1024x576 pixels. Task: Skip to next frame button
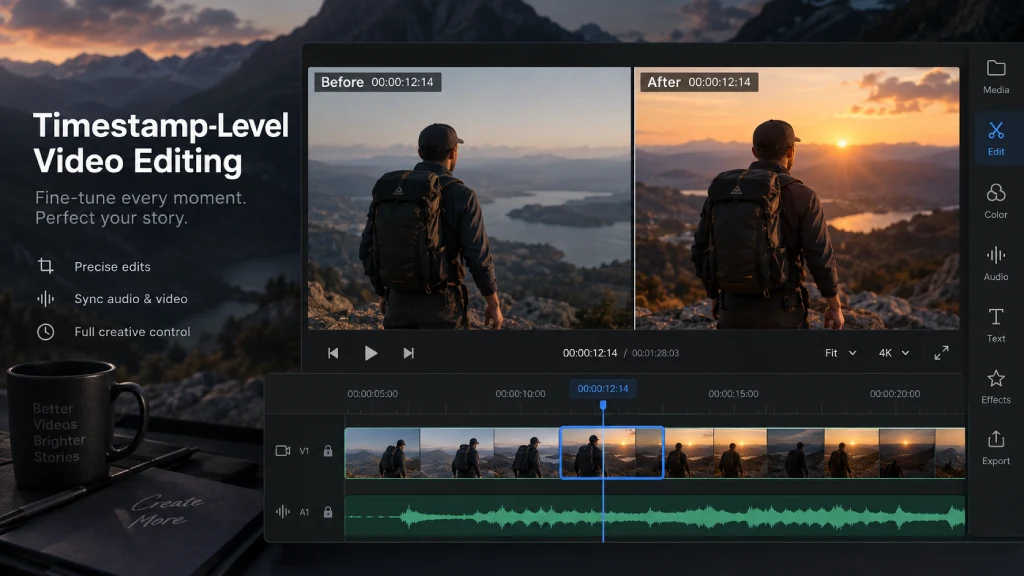[408, 353]
